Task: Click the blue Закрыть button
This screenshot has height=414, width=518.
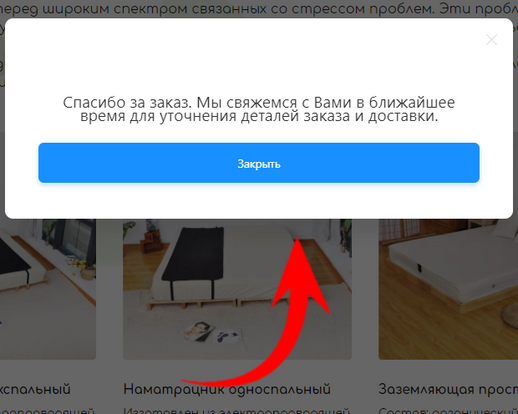Action: click(259, 163)
